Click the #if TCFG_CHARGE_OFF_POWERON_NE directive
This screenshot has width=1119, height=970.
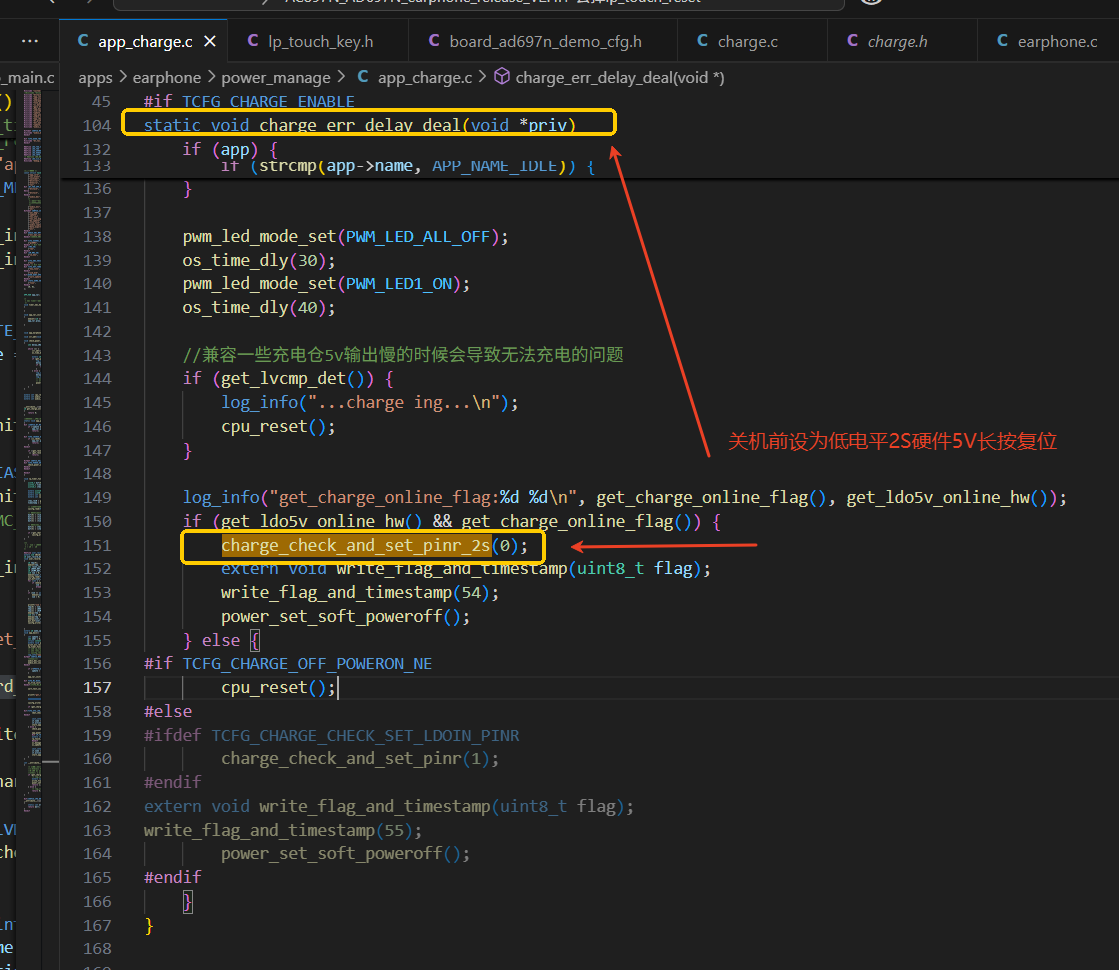288,664
